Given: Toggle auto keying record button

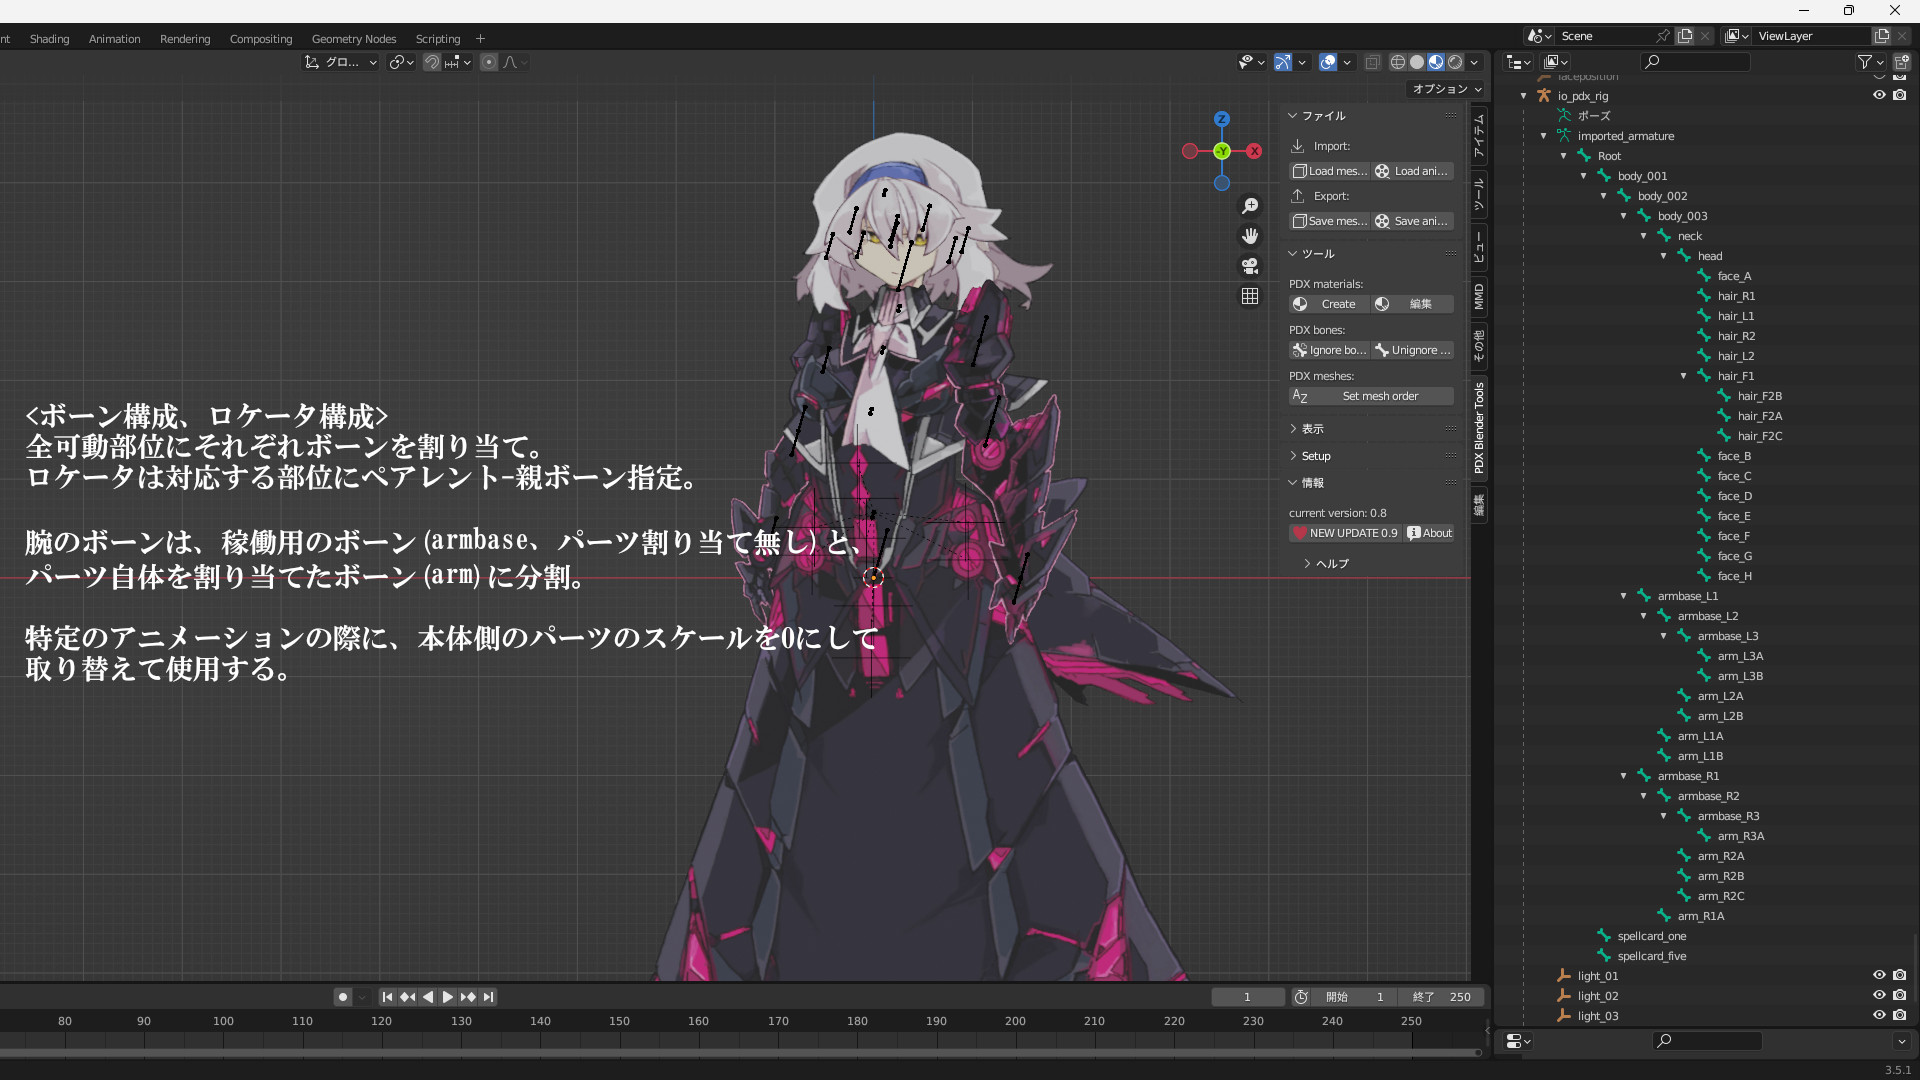Looking at the screenshot, I should coord(343,997).
